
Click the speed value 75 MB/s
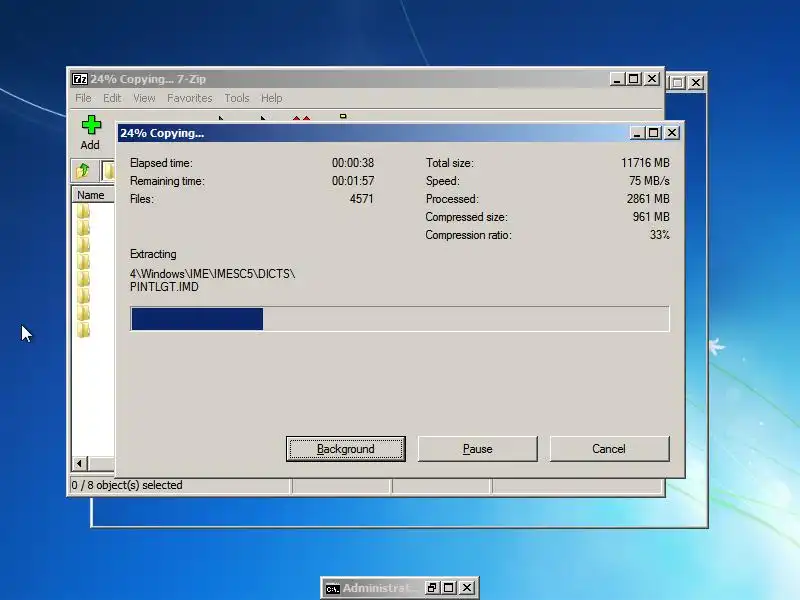point(649,181)
